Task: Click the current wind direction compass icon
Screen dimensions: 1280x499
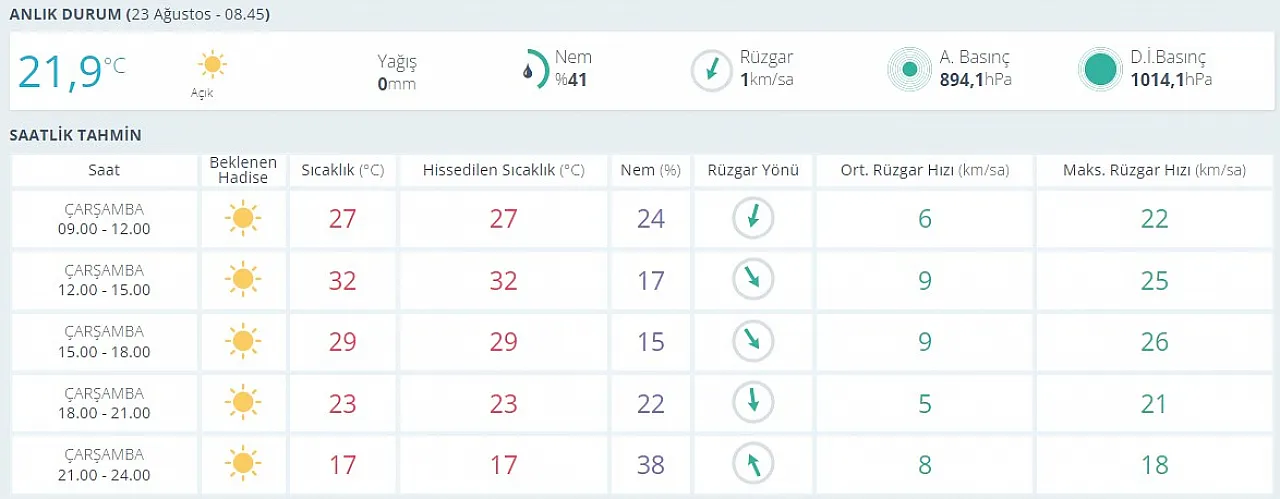Action: coord(712,70)
